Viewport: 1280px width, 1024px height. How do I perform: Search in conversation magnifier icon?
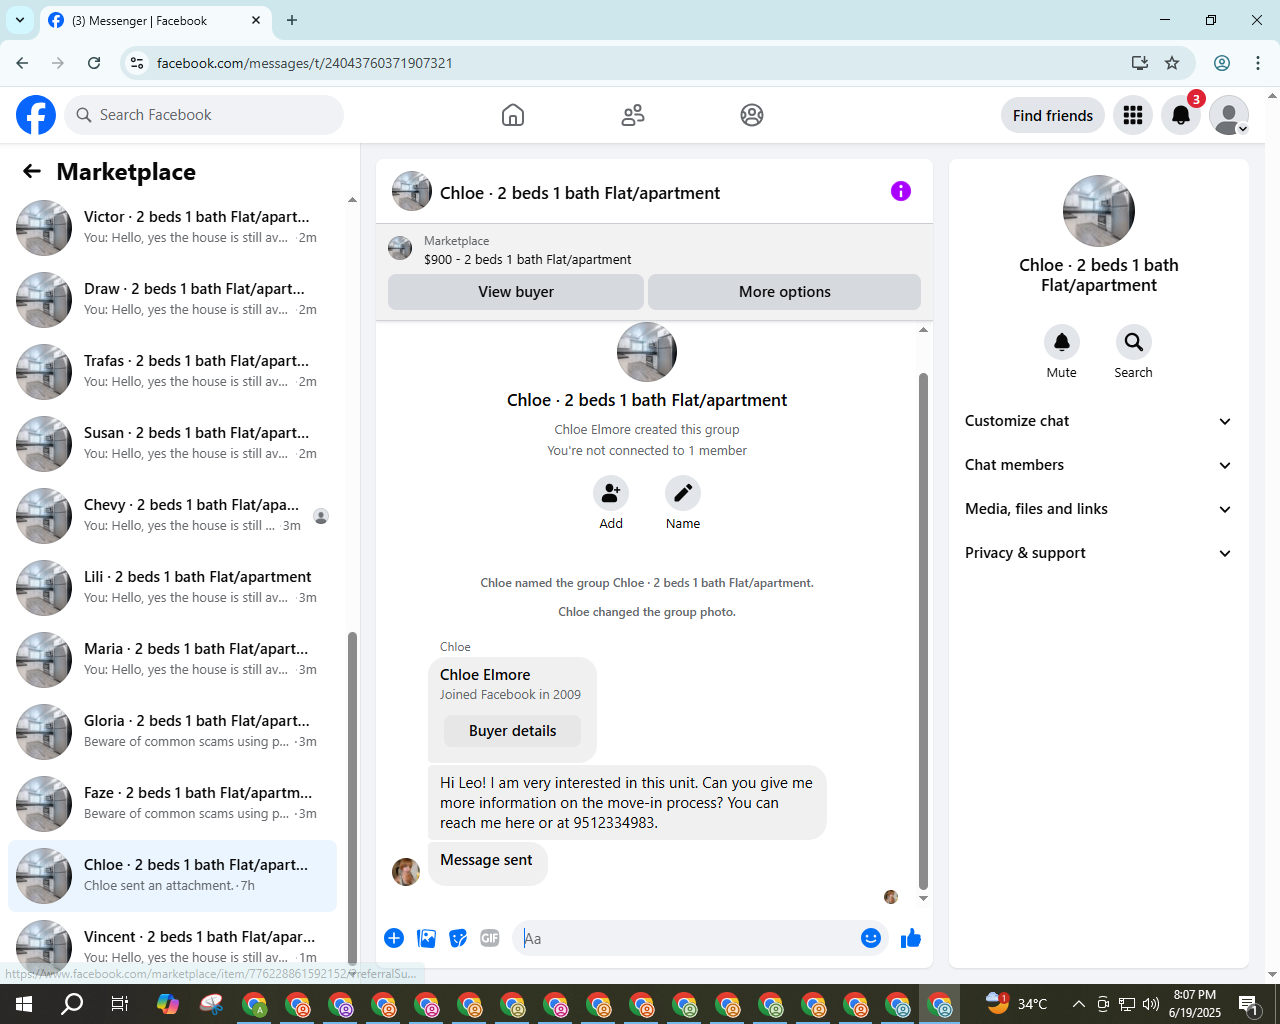pyautogui.click(x=1134, y=342)
